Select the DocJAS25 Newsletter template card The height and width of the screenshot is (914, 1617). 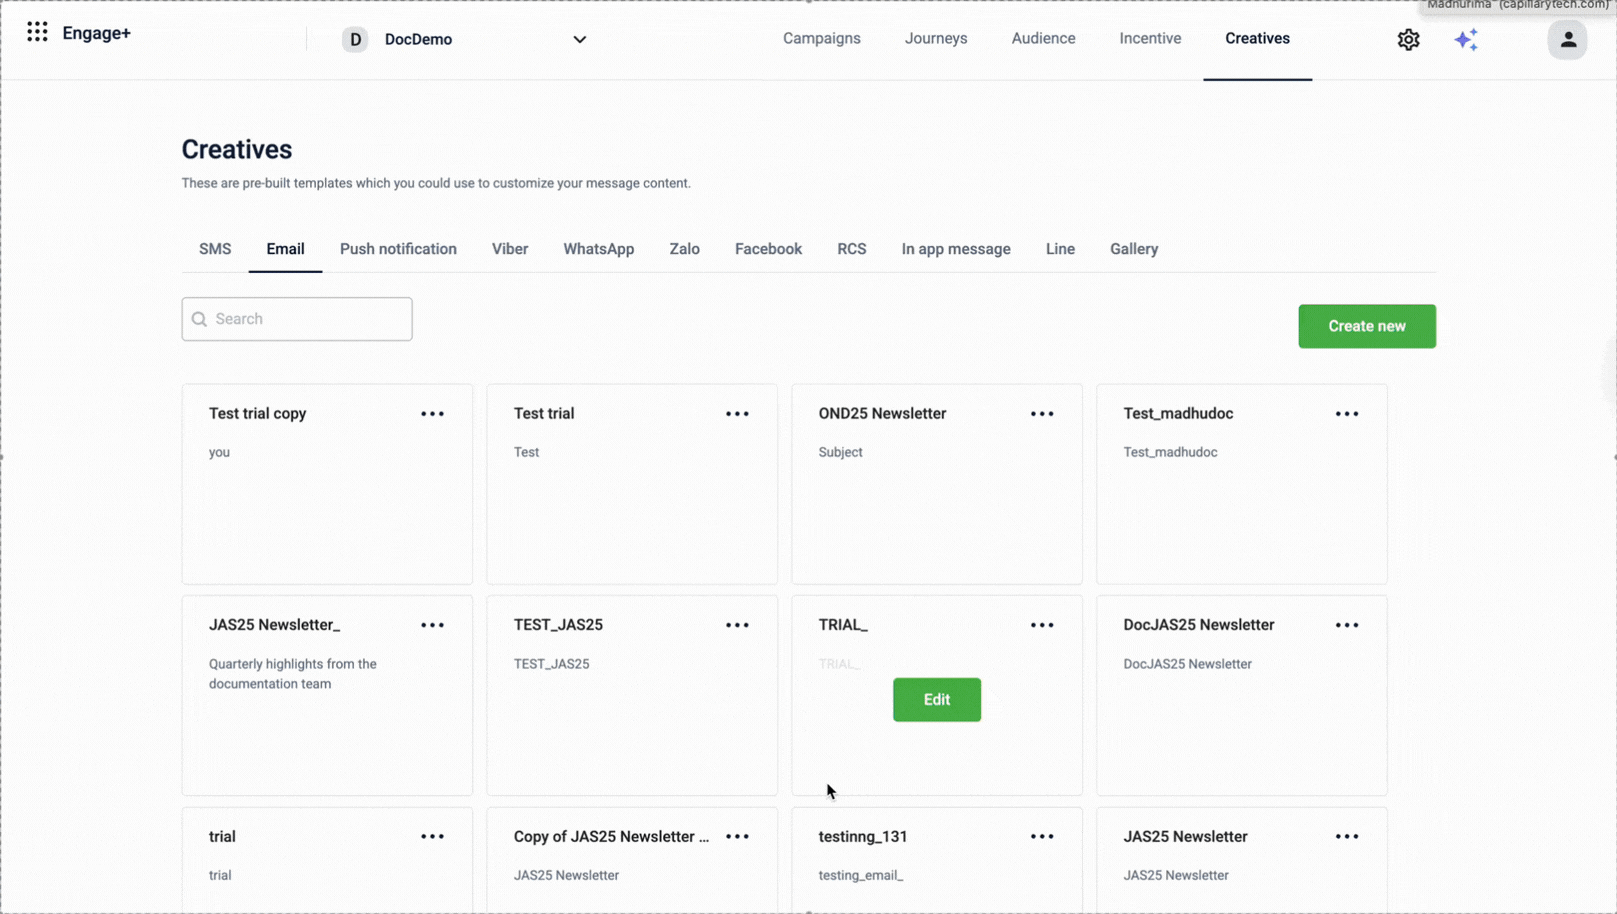click(1242, 696)
